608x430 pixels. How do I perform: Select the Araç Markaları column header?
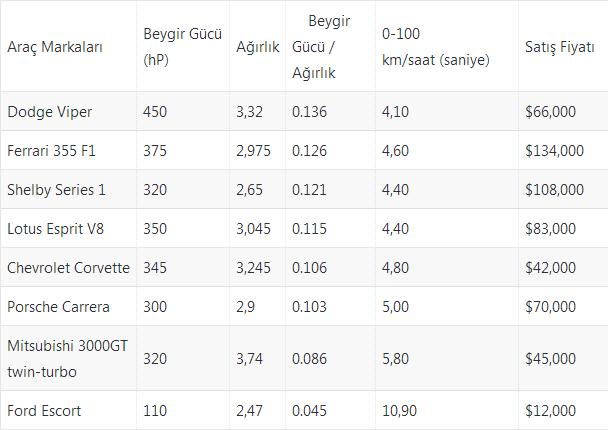[x=55, y=47]
